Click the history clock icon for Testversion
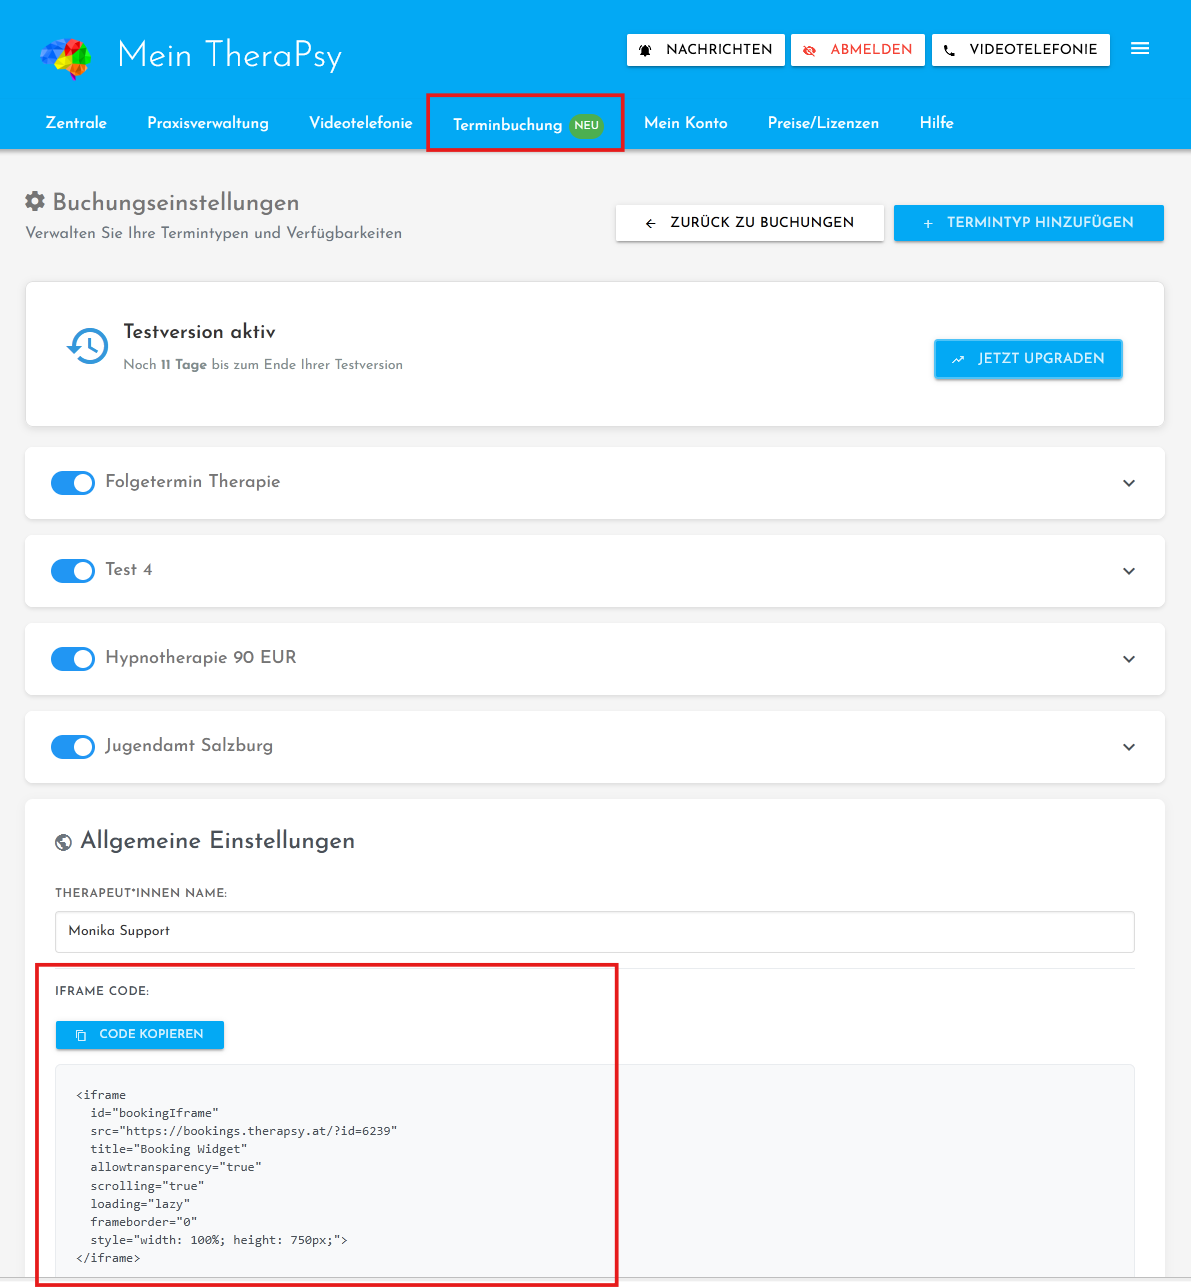 coord(88,346)
